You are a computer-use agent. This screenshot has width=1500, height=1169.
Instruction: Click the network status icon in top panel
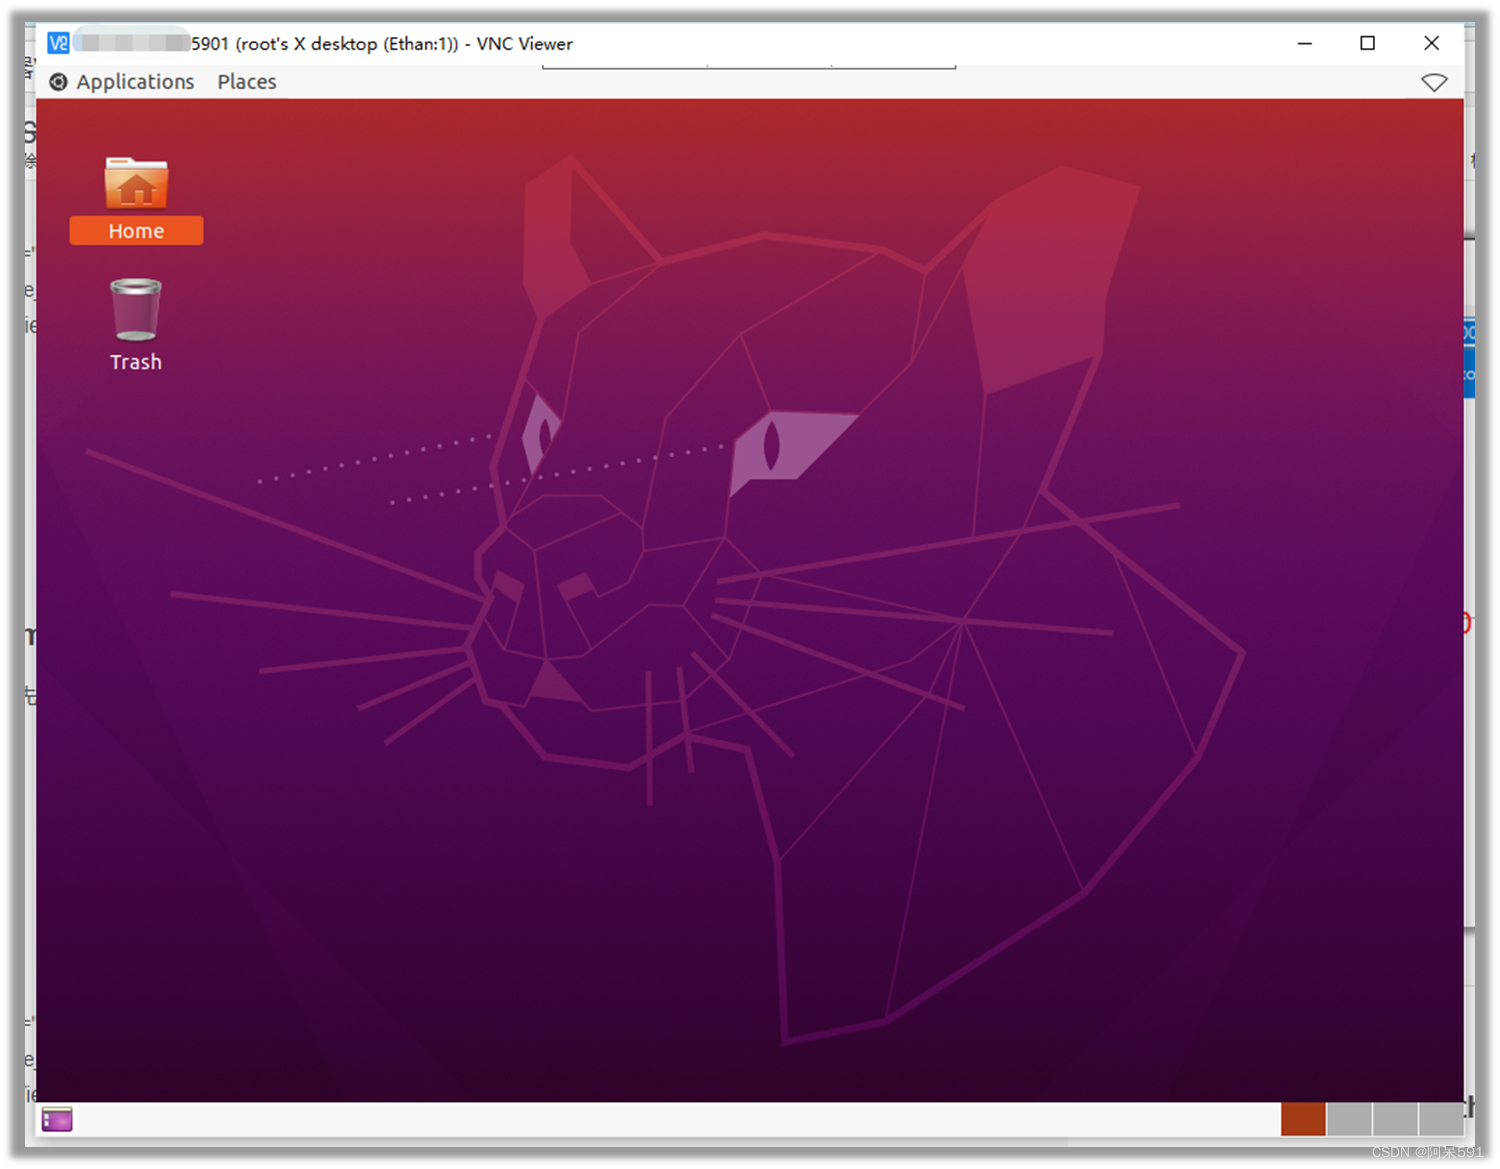click(1434, 82)
